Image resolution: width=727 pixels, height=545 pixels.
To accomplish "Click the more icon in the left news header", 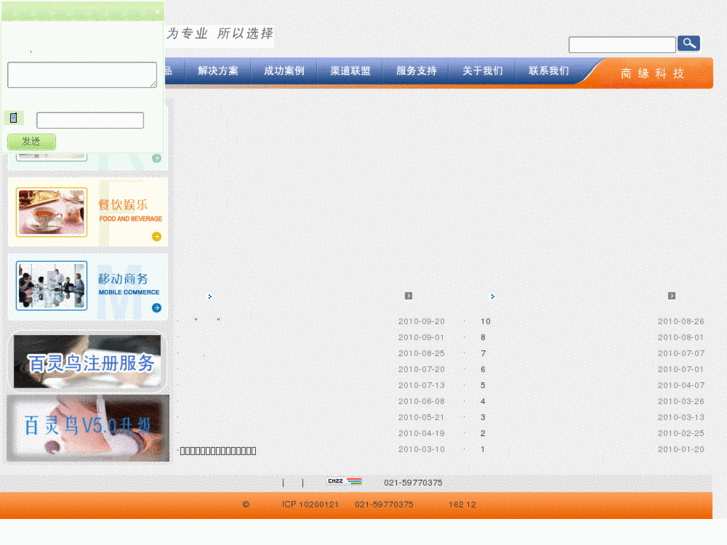I will click(x=408, y=296).
